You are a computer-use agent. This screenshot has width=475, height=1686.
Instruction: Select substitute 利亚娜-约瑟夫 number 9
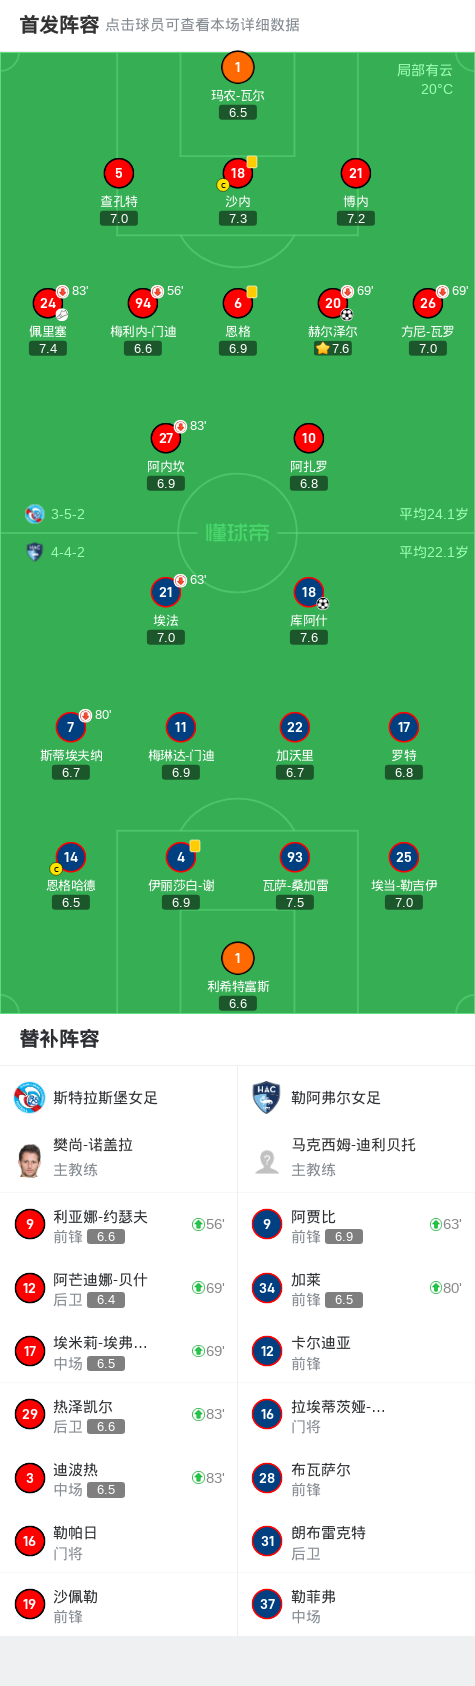(x=118, y=1224)
